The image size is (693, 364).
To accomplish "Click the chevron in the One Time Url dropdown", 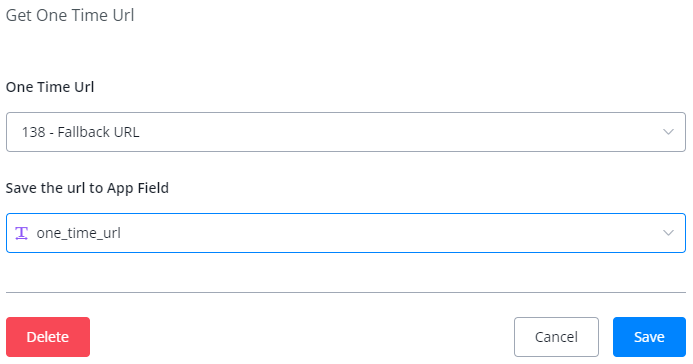I will tap(668, 132).
